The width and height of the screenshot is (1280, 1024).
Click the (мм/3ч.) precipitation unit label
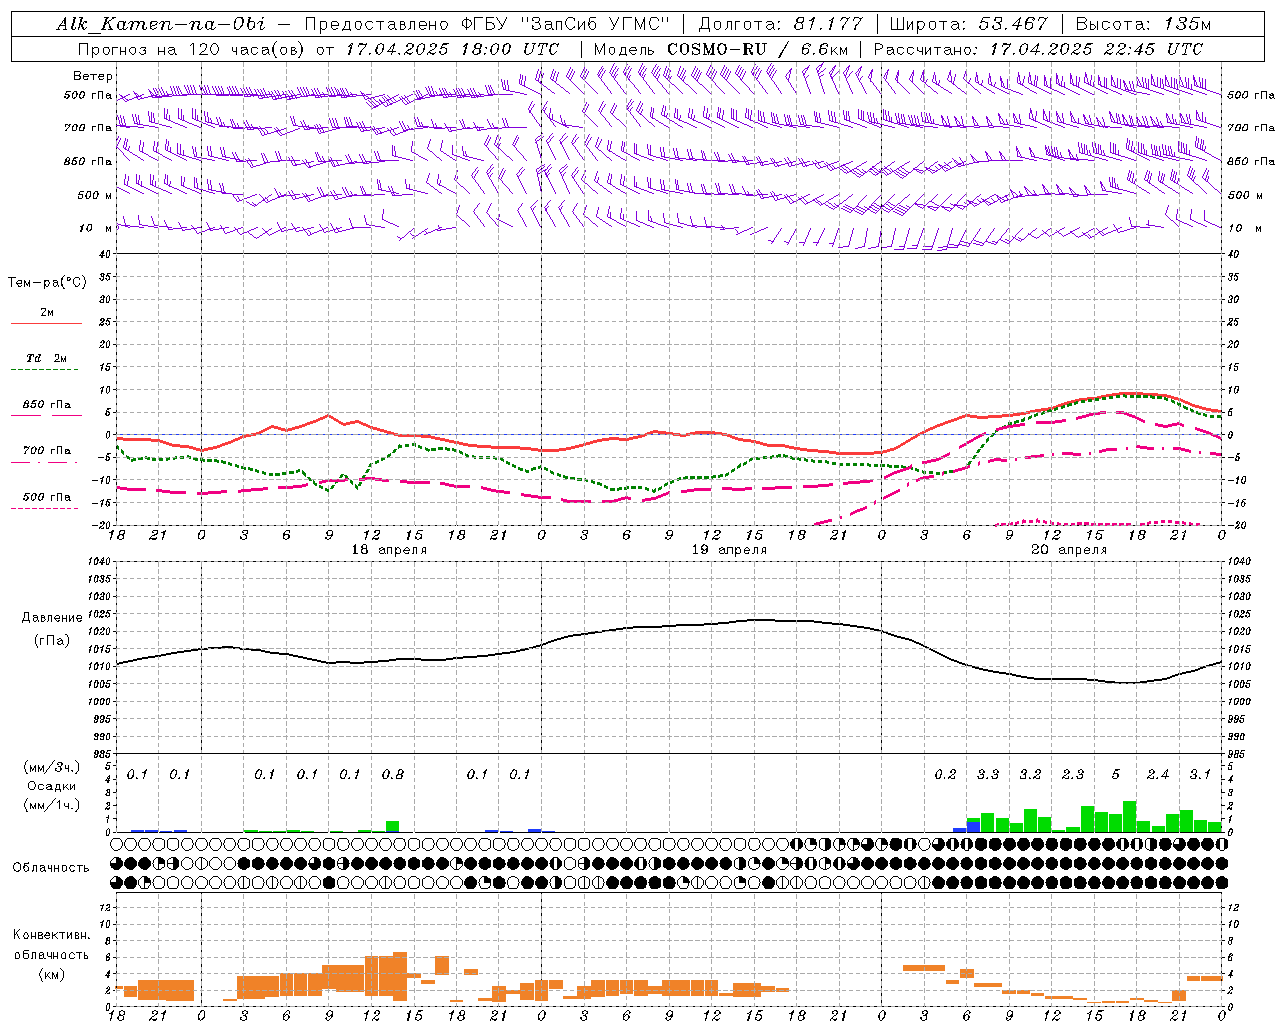point(52,767)
